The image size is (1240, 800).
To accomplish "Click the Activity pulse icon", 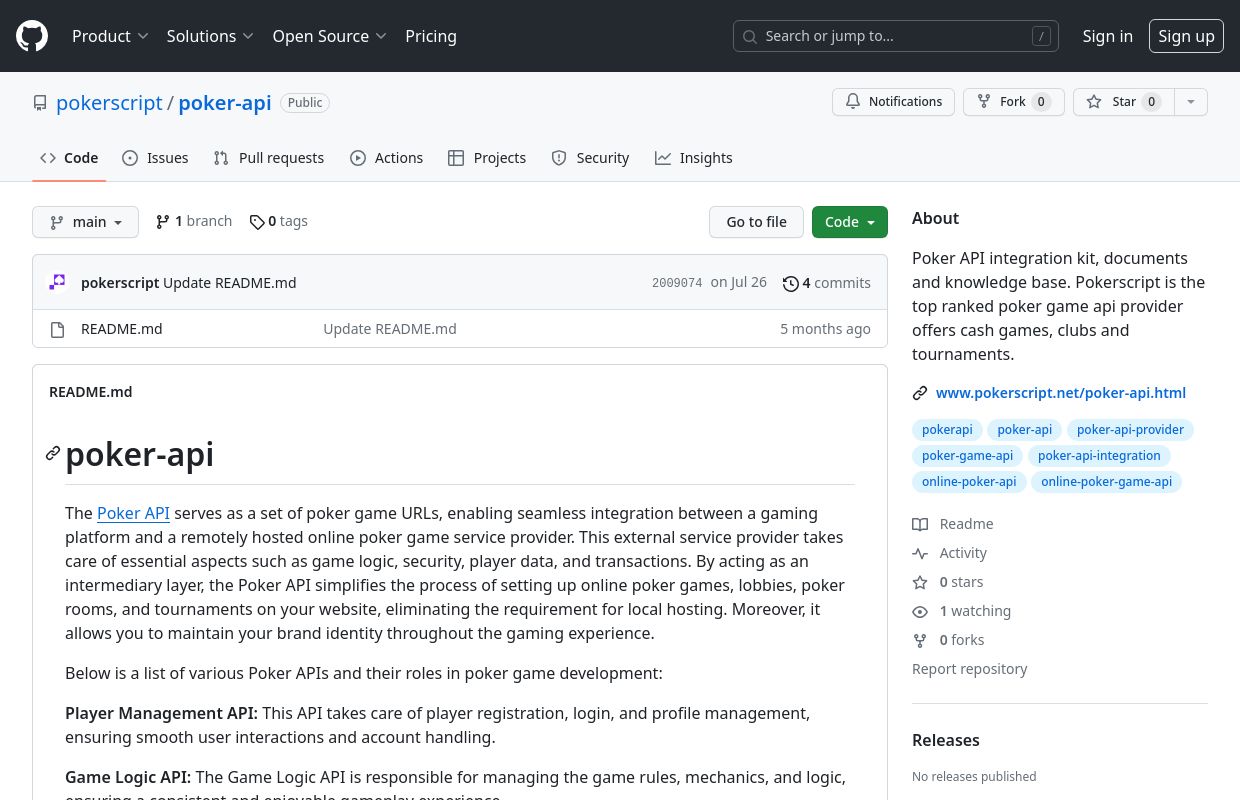I will tap(920, 553).
